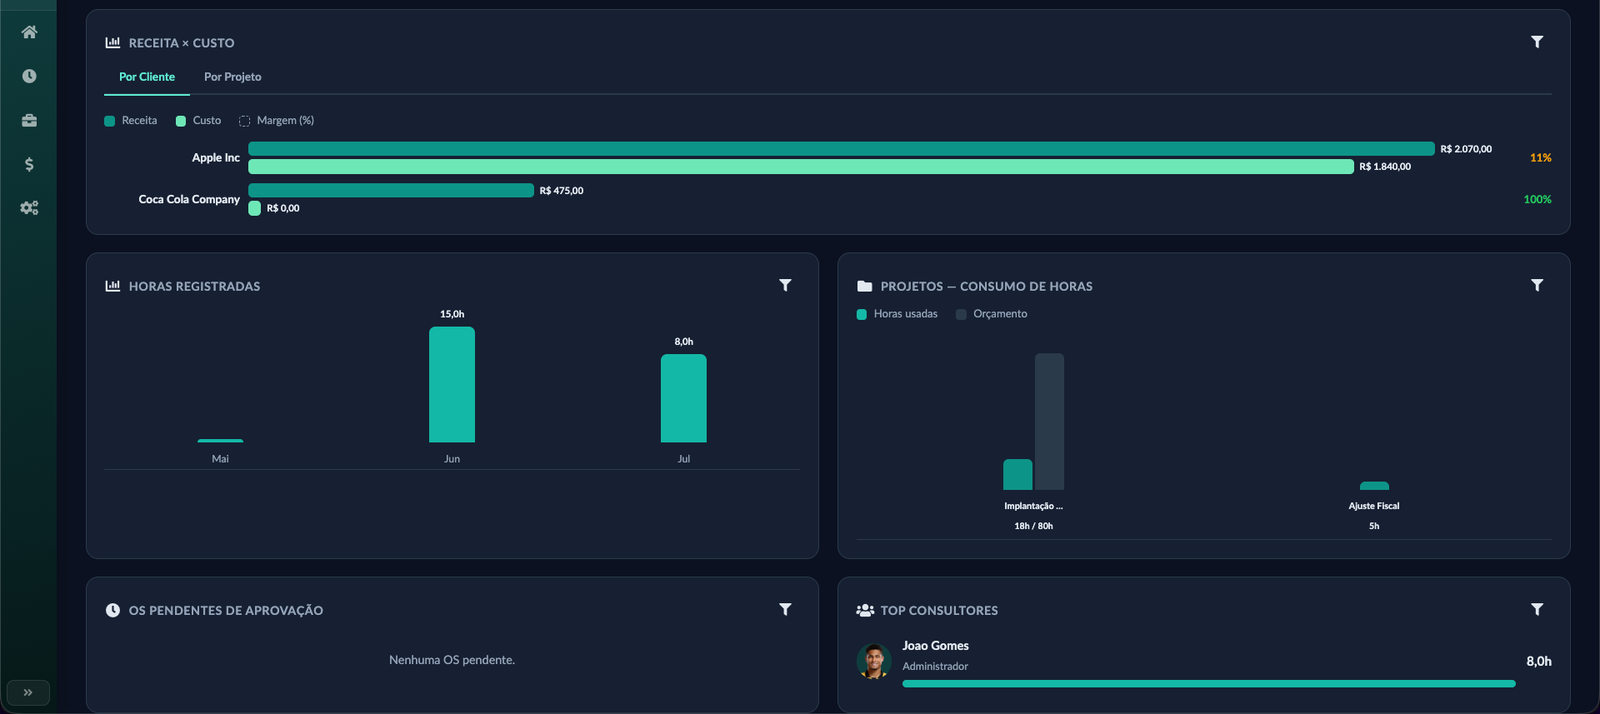Filter the Receita × Custo panel
The width and height of the screenshot is (1600, 714).
pos(1537,42)
